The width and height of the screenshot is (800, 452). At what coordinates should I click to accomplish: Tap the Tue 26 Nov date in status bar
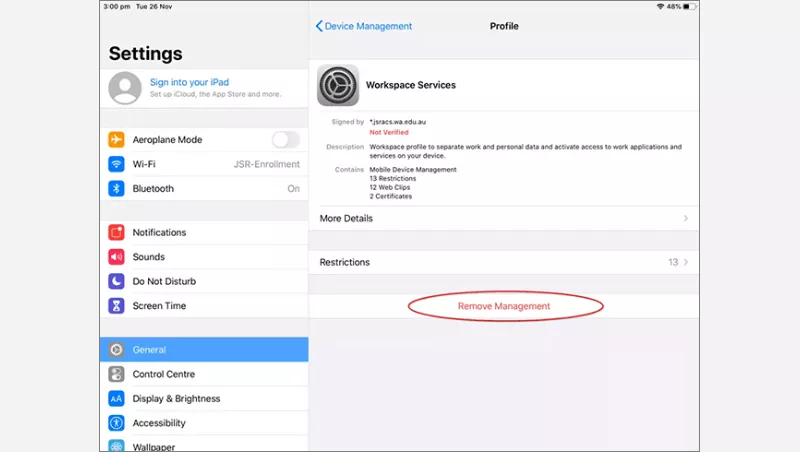pos(154,7)
